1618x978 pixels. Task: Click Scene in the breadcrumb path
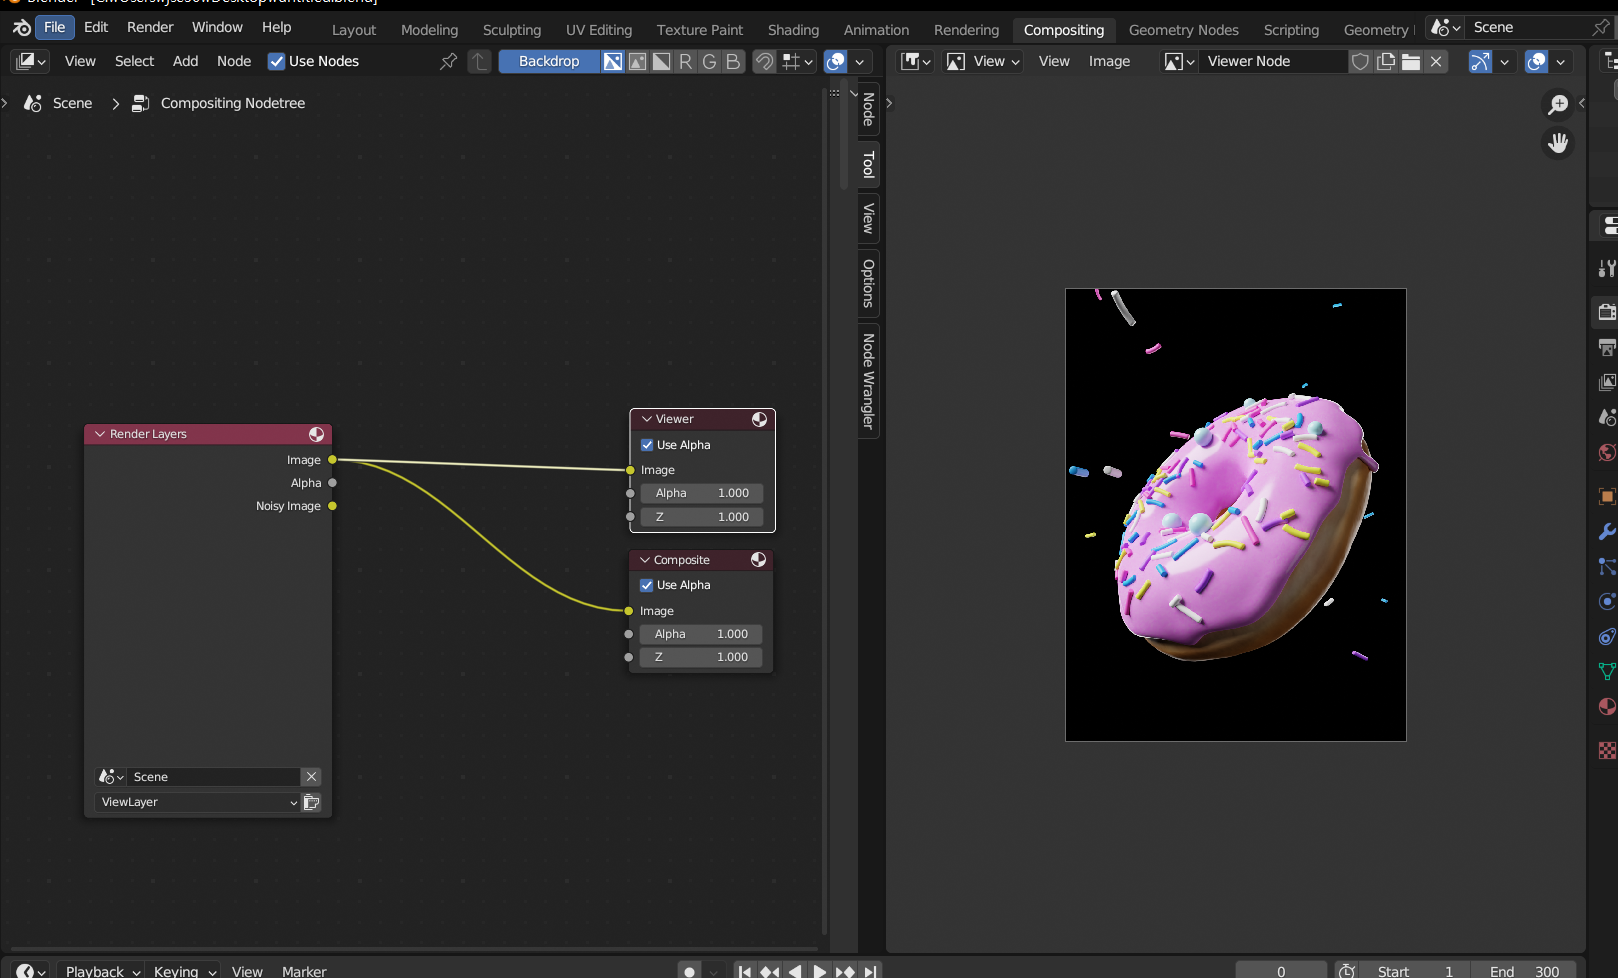pyautogui.click(x=72, y=103)
